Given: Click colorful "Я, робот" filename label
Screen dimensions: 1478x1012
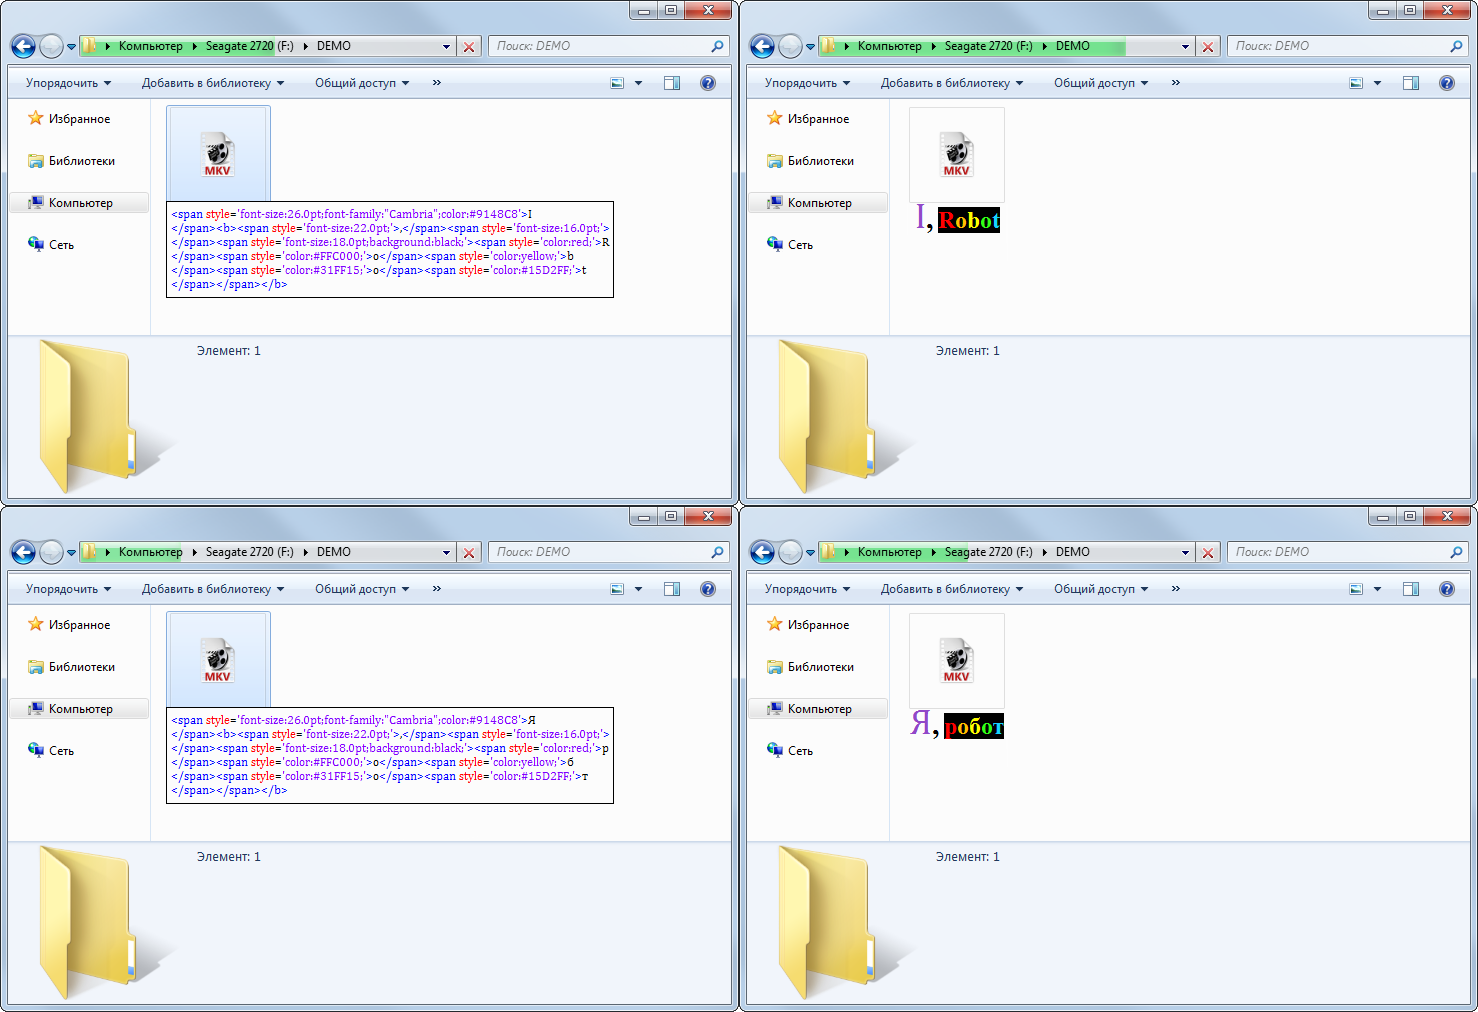Looking at the screenshot, I should tap(957, 725).
